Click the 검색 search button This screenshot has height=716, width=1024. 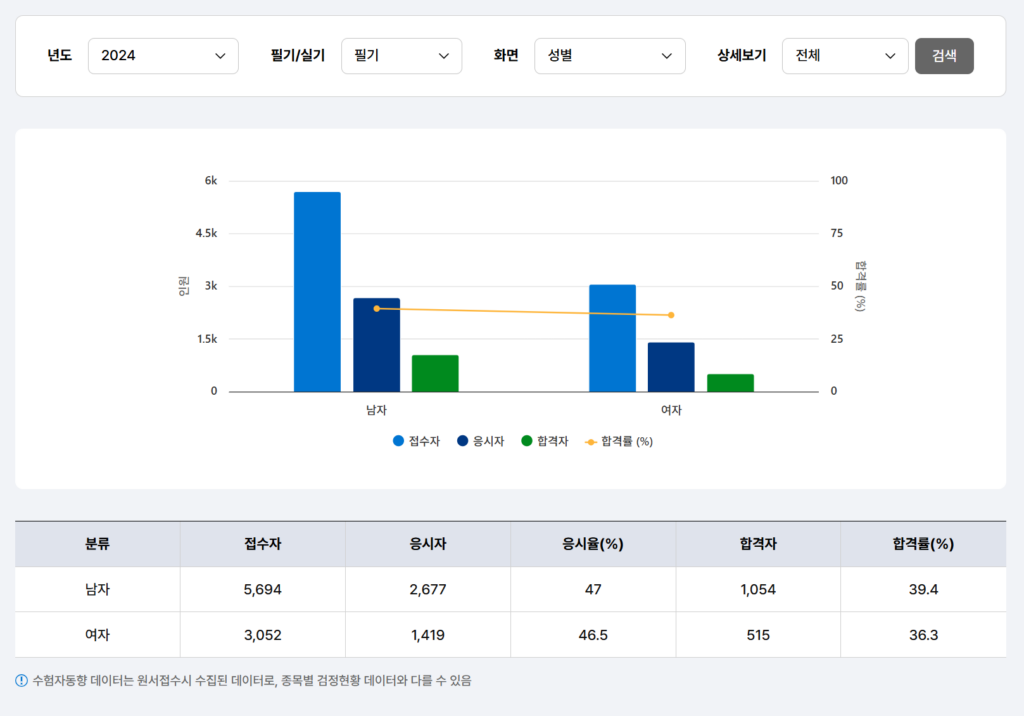944,55
